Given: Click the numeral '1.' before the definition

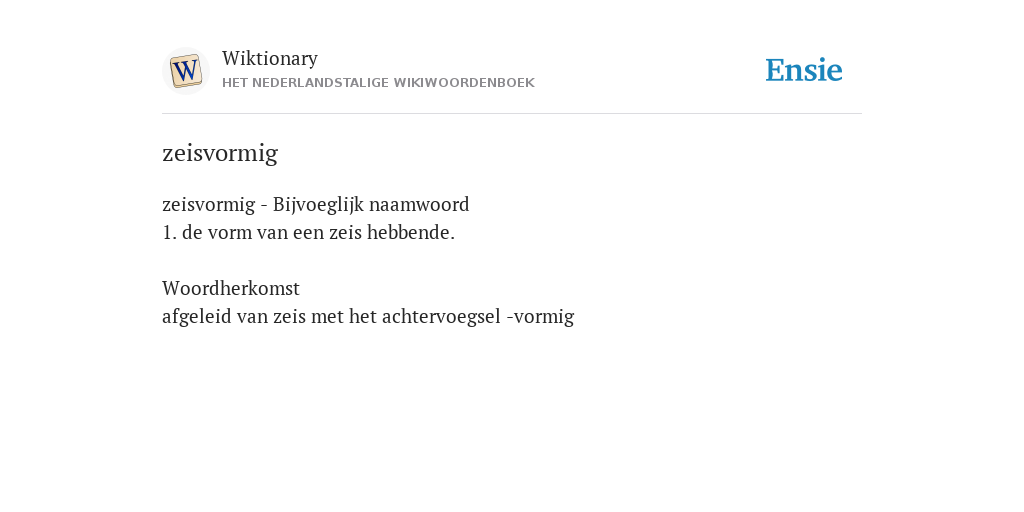Looking at the screenshot, I should click(x=169, y=232).
